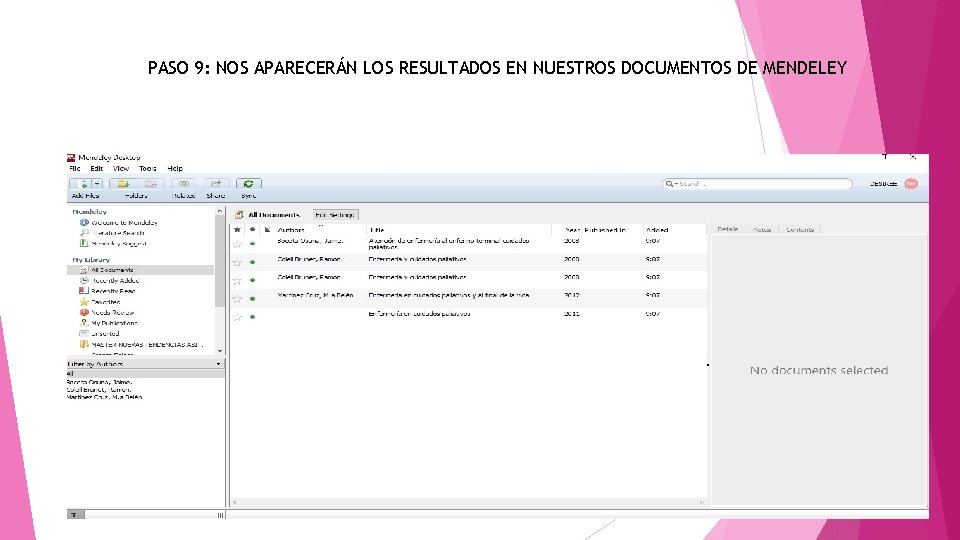960x540 pixels.
Task: Open the Tools menu
Action: pos(148,168)
